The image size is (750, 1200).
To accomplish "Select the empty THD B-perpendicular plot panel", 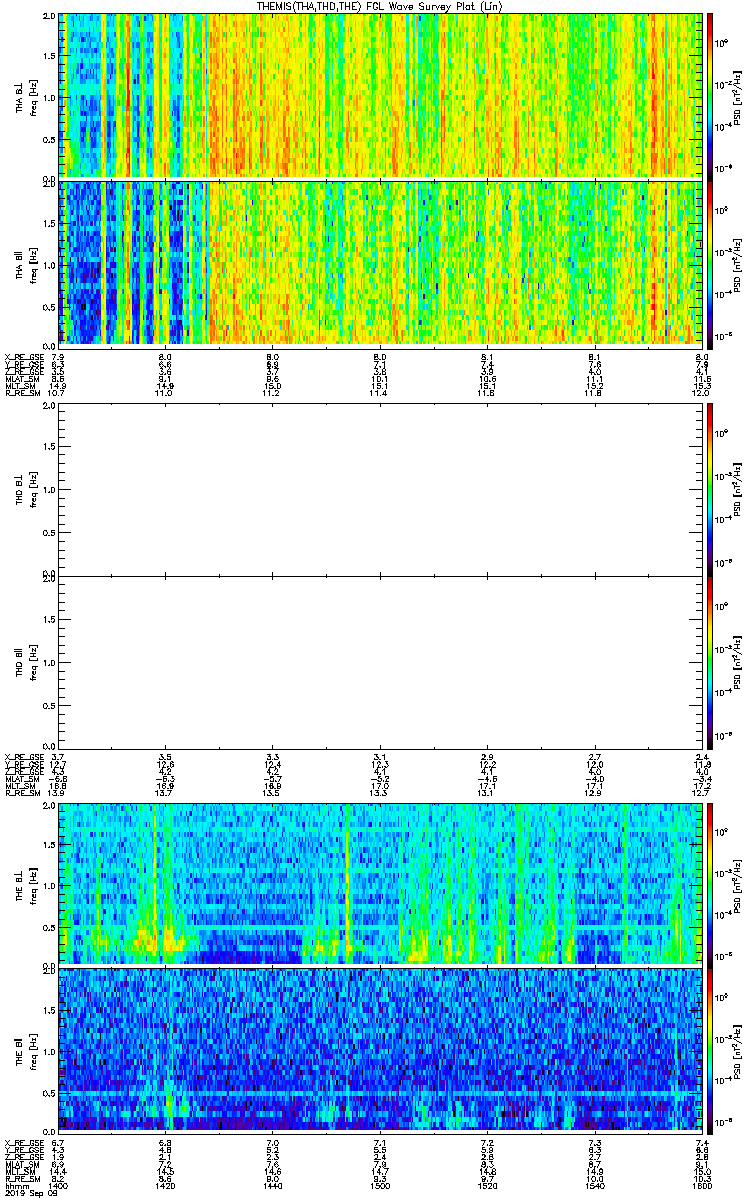I will click(380, 490).
